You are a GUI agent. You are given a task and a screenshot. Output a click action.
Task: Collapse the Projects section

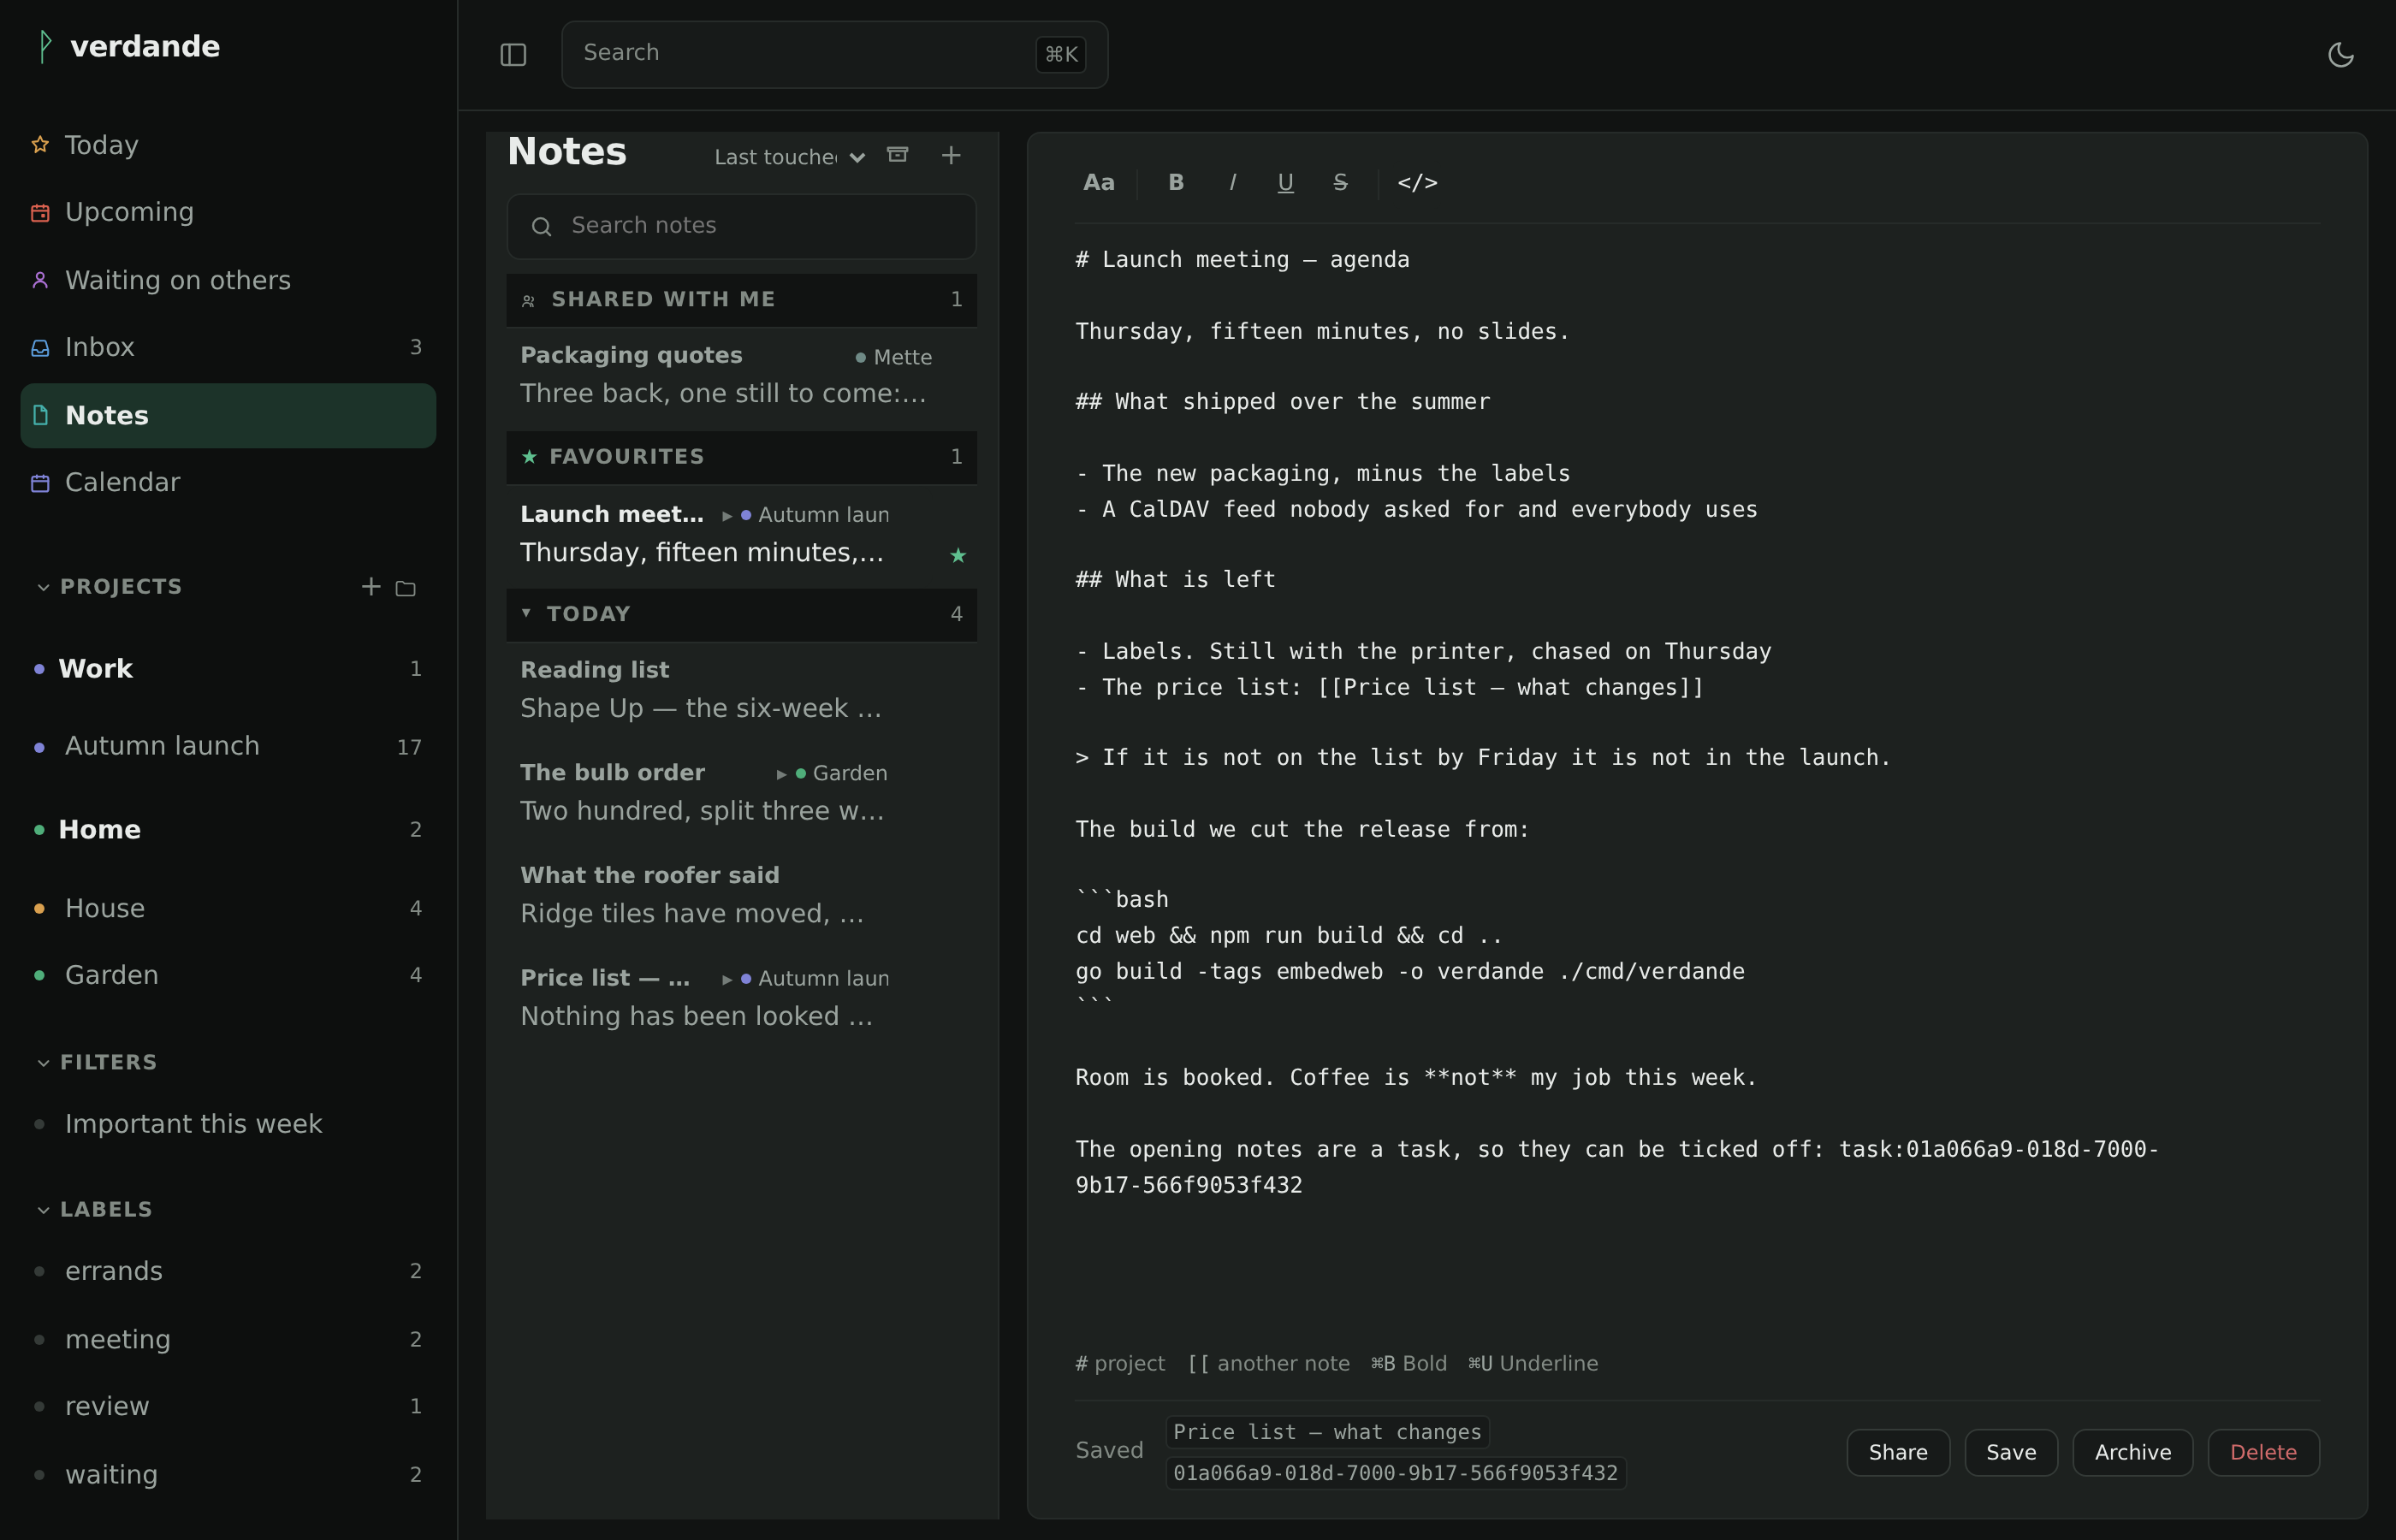tap(110, 587)
